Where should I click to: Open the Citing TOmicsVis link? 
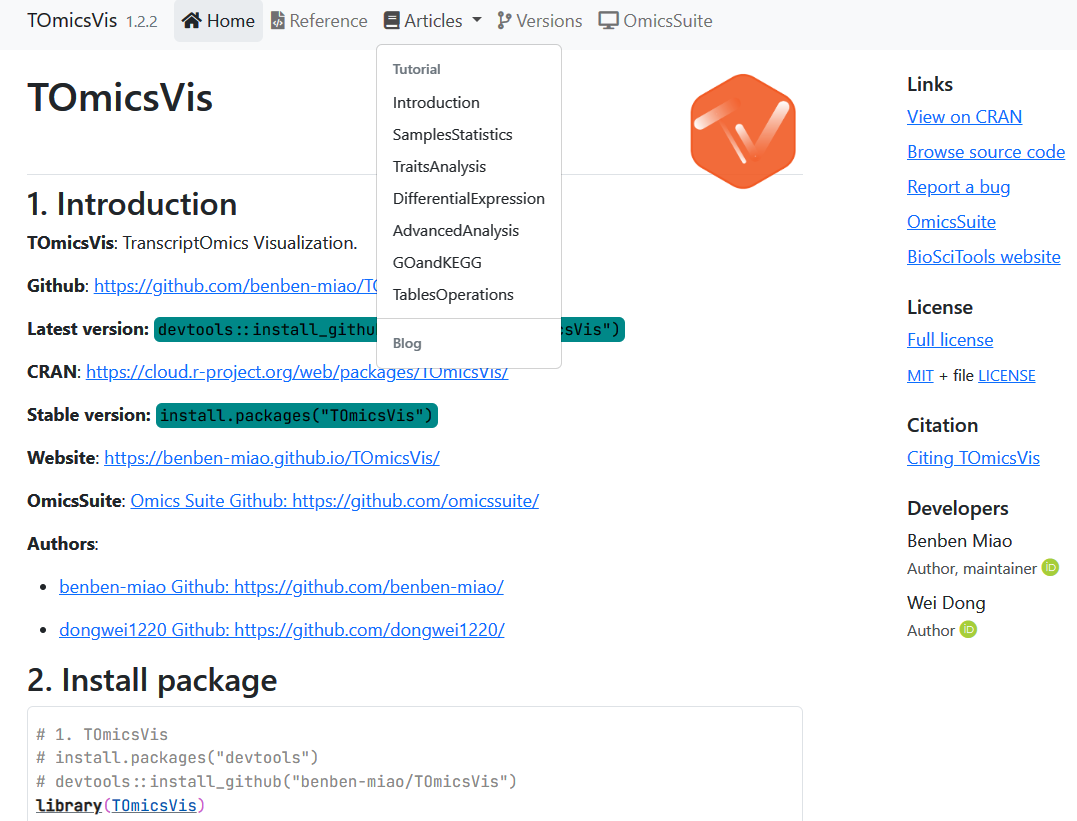[973, 458]
